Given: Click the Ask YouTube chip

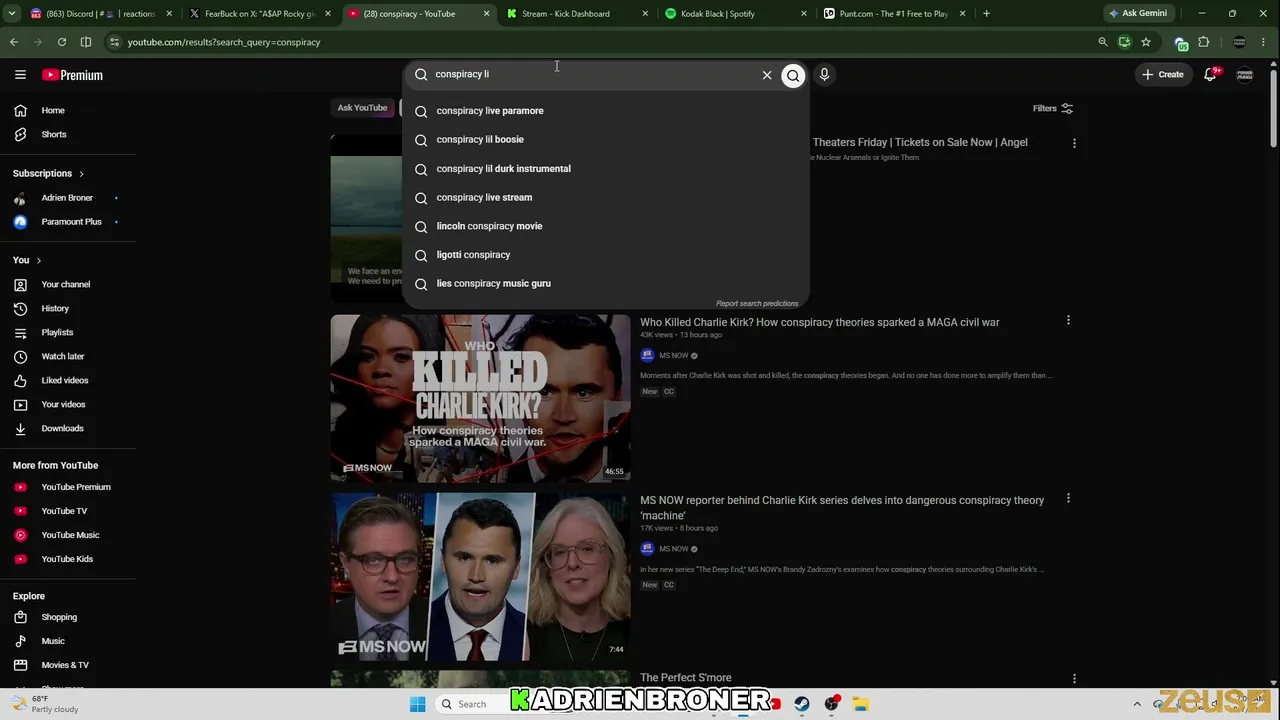Looking at the screenshot, I should point(362,108).
